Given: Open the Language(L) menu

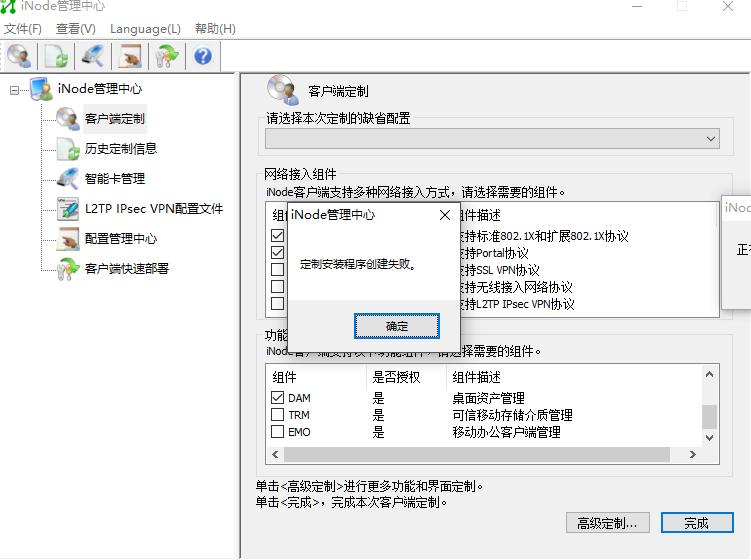Looking at the screenshot, I should tap(145, 29).
